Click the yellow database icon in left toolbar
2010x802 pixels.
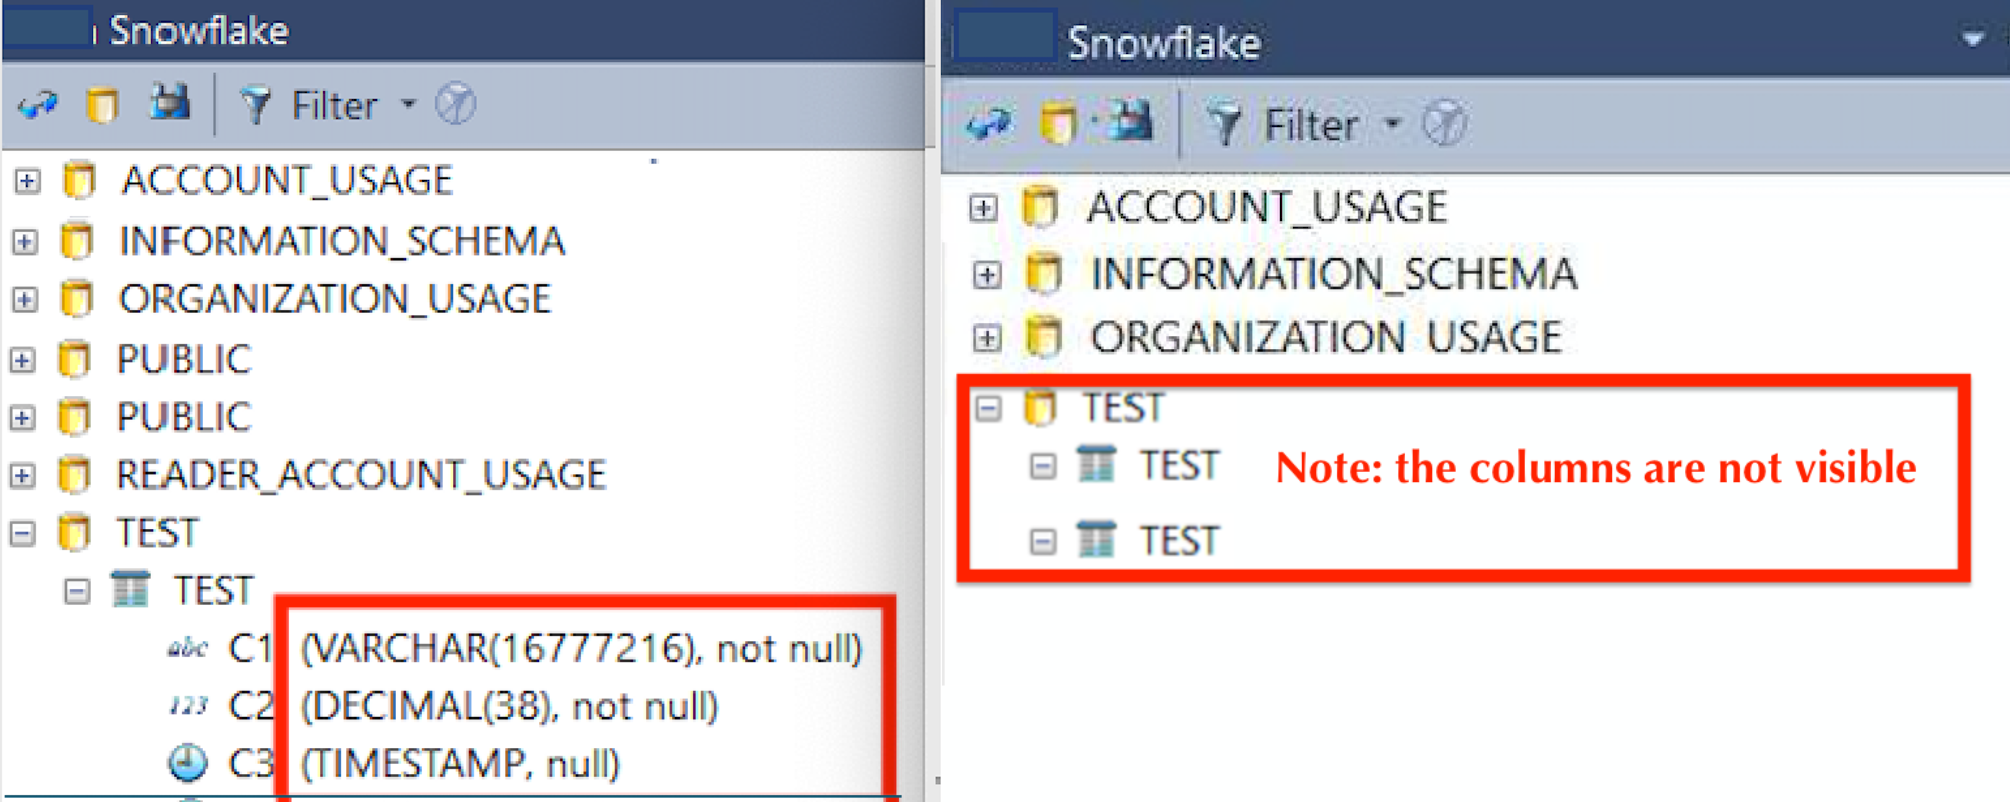[x=101, y=104]
